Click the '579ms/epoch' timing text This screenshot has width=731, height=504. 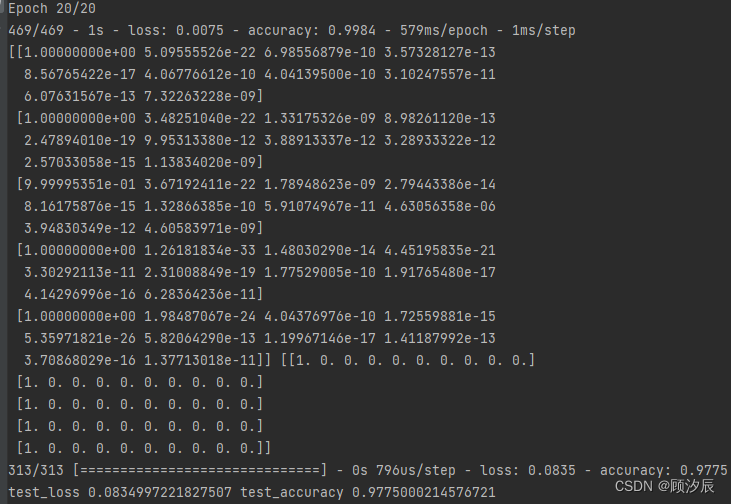tap(446, 31)
